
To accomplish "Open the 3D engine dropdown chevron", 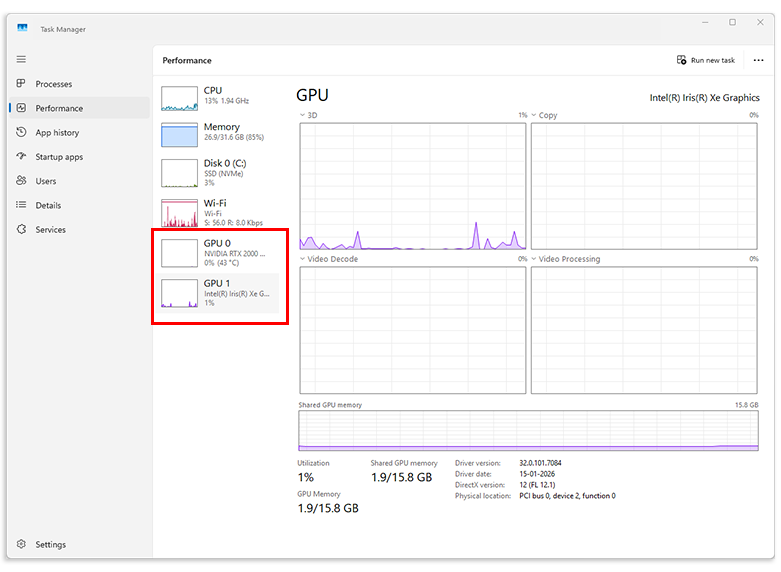I will coord(302,115).
